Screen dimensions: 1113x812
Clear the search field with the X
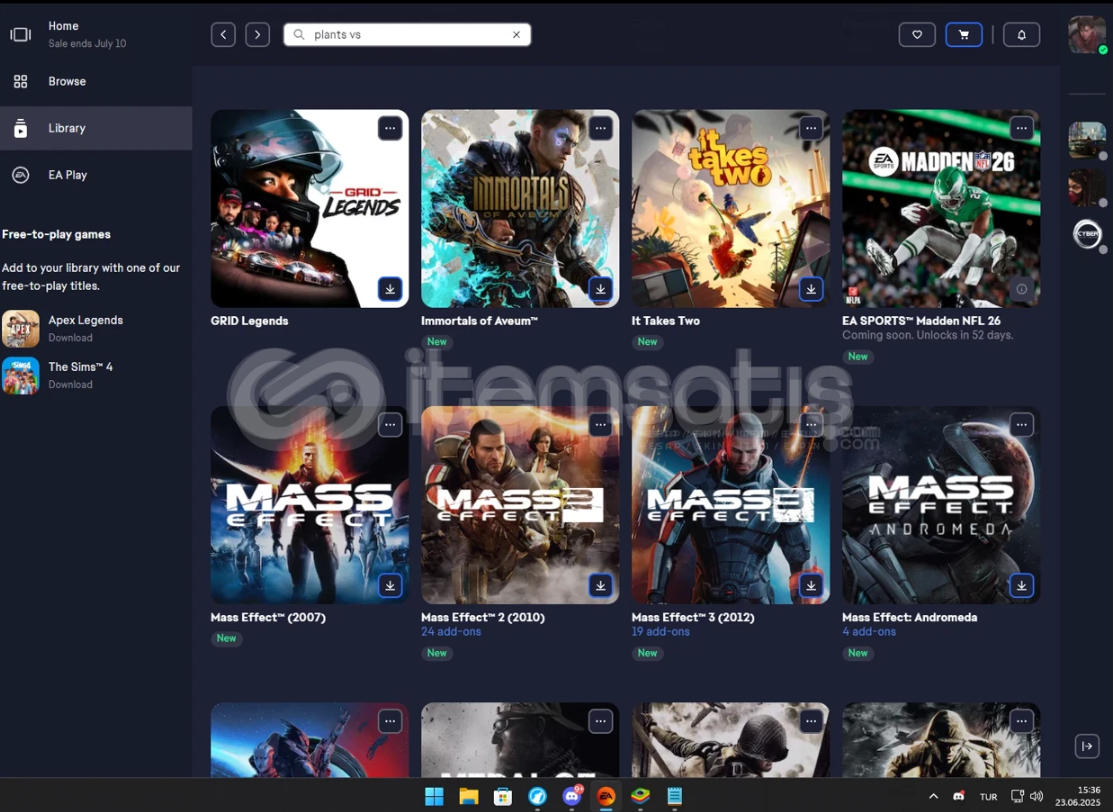point(516,34)
